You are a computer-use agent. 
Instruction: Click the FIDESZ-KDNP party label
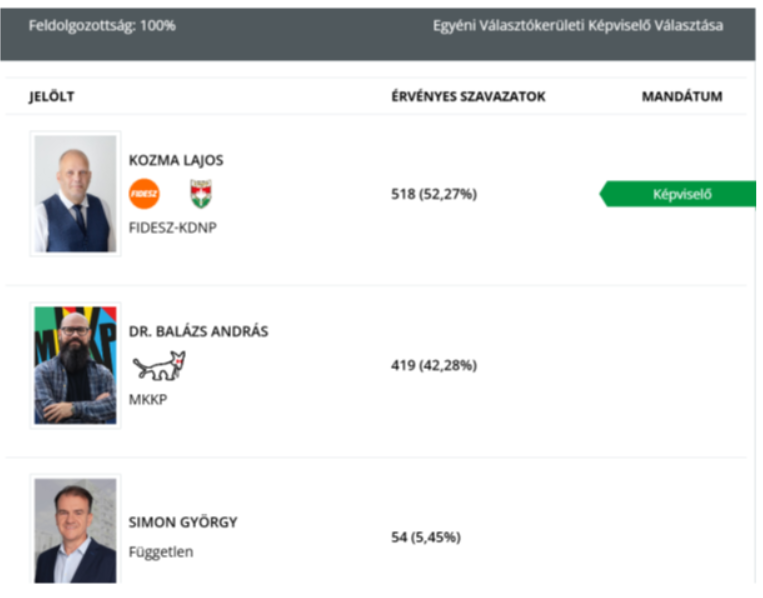click(x=173, y=228)
